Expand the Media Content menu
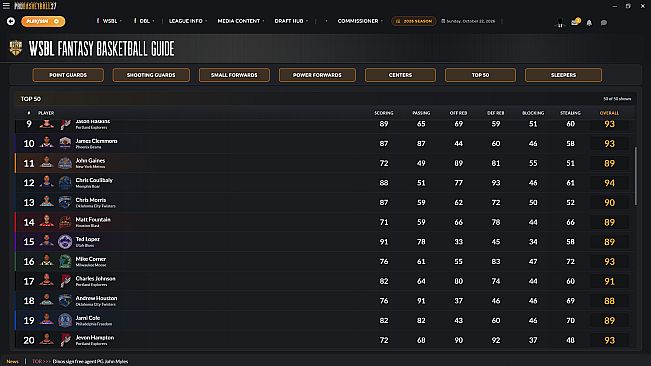This screenshot has width=651, height=366. pos(241,21)
